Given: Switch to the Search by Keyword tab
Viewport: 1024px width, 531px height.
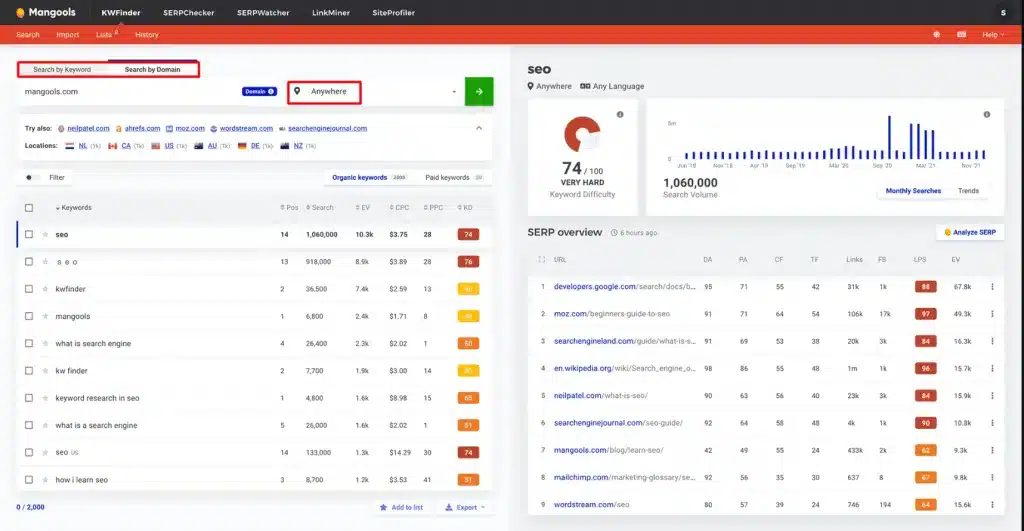Looking at the screenshot, I should pyautogui.click(x=62, y=70).
